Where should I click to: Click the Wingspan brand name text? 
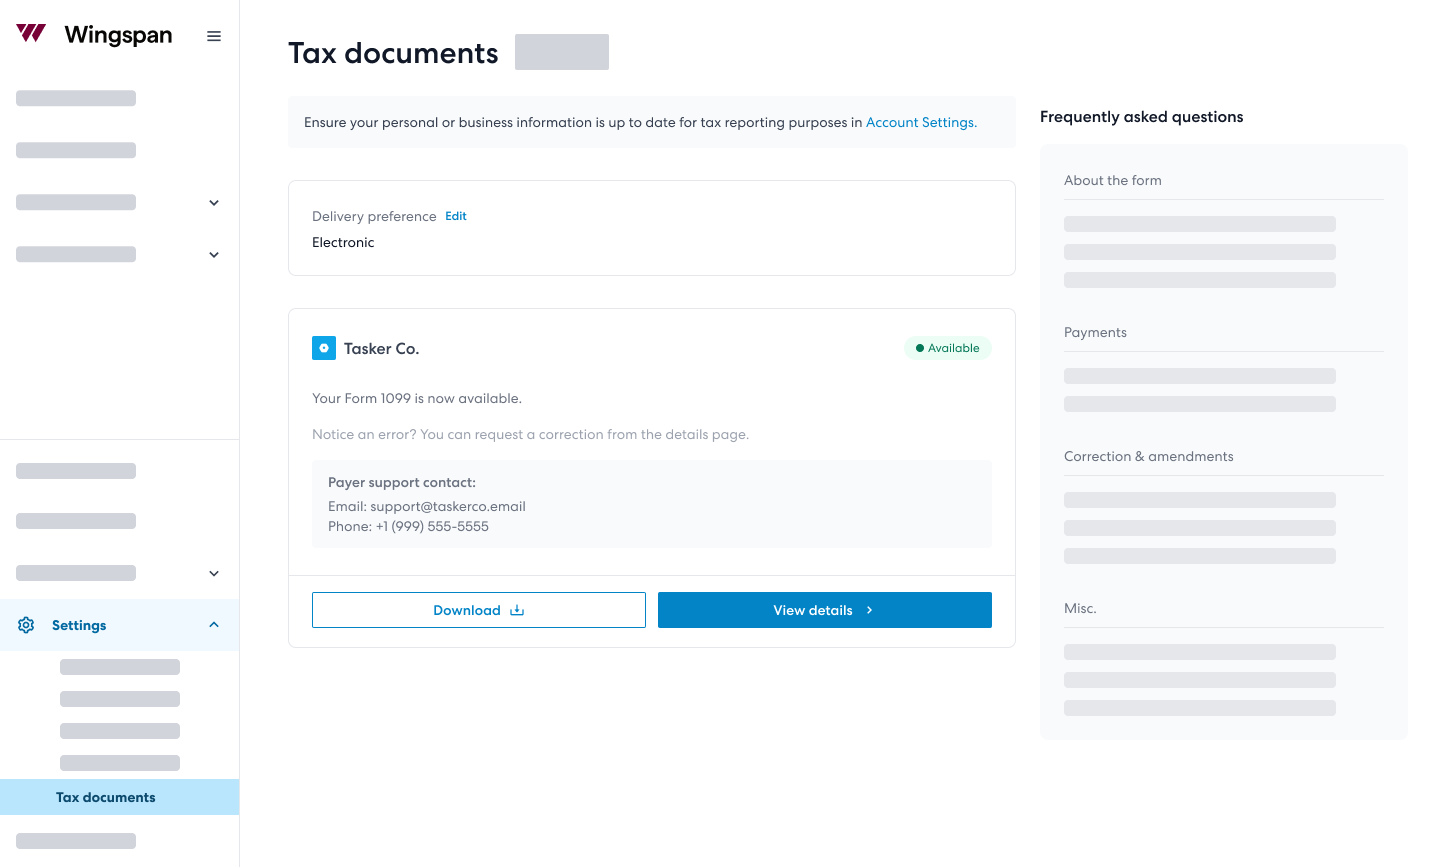click(118, 35)
